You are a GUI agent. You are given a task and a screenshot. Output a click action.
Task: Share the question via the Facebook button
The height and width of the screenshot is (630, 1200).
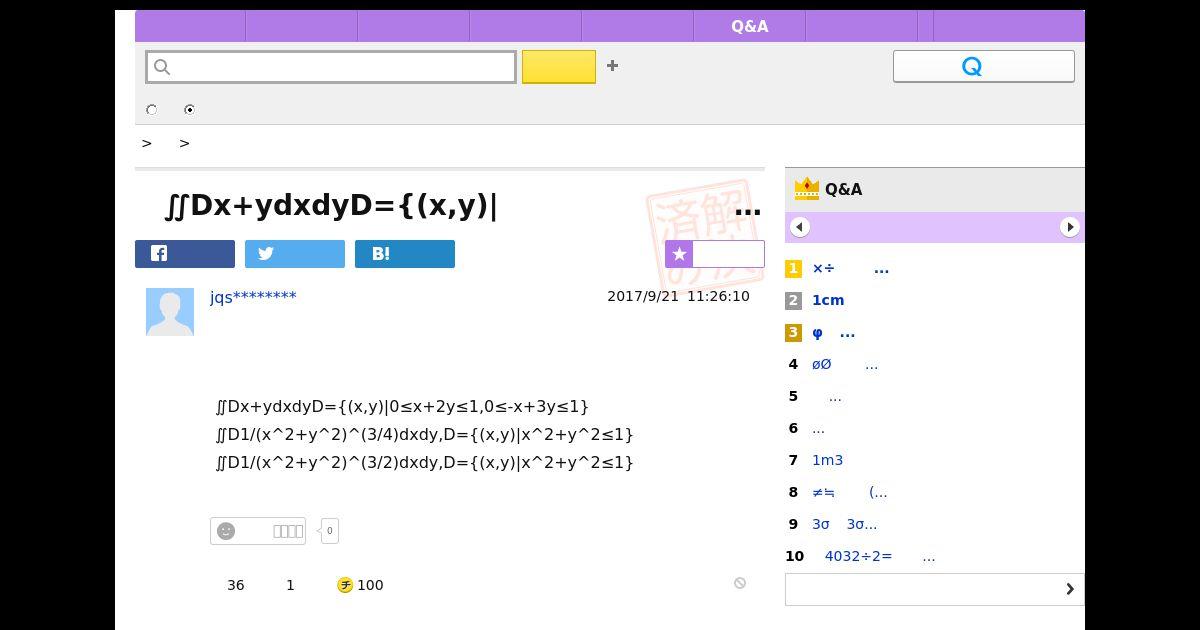(x=185, y=254)
